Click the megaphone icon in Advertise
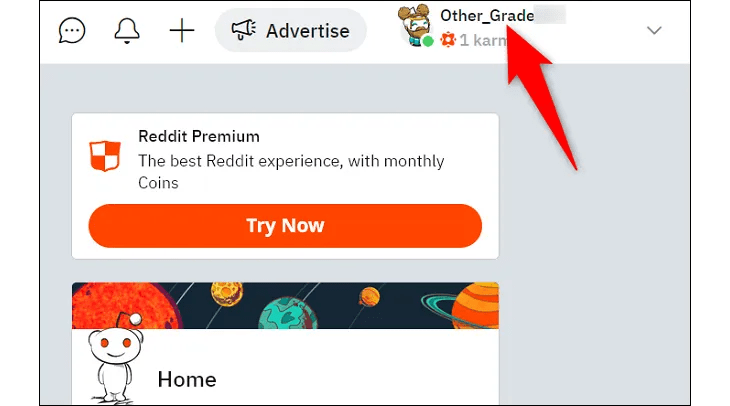 click(243, 30)
